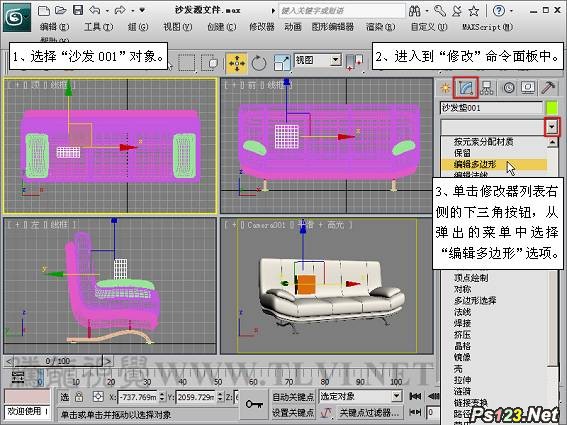Click the binoculars search icon
The height and width of the screenshot is (425, 567).
tap(414, 11)
